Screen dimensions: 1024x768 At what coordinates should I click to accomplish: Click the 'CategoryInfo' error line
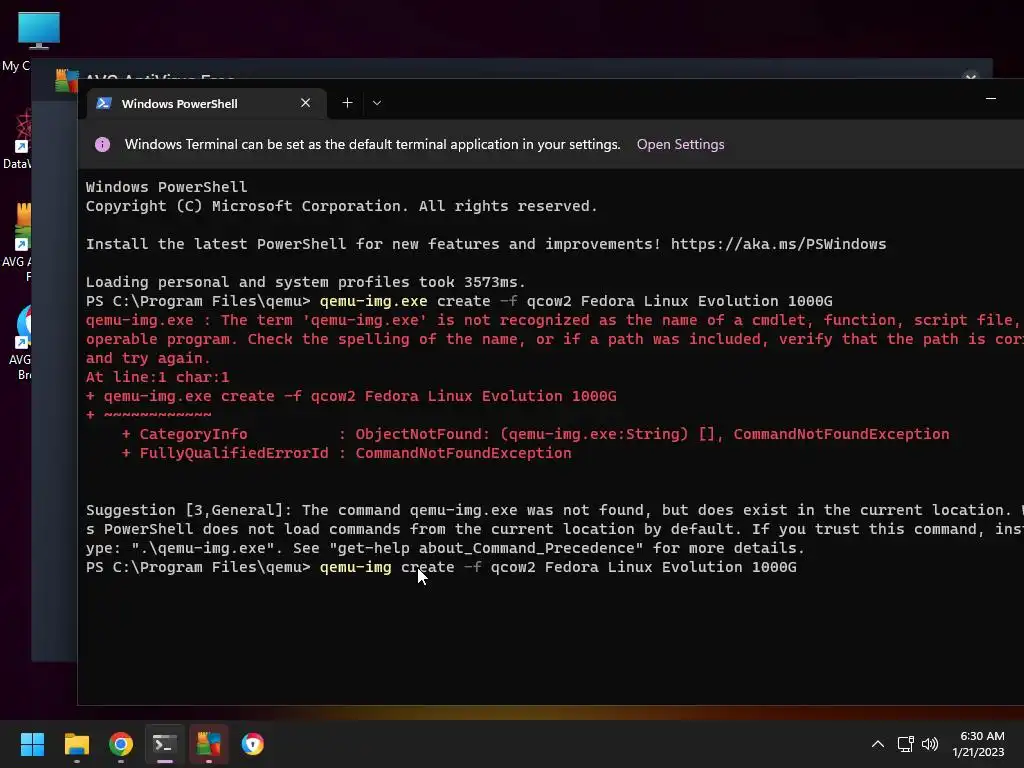[x=536, y=434]
